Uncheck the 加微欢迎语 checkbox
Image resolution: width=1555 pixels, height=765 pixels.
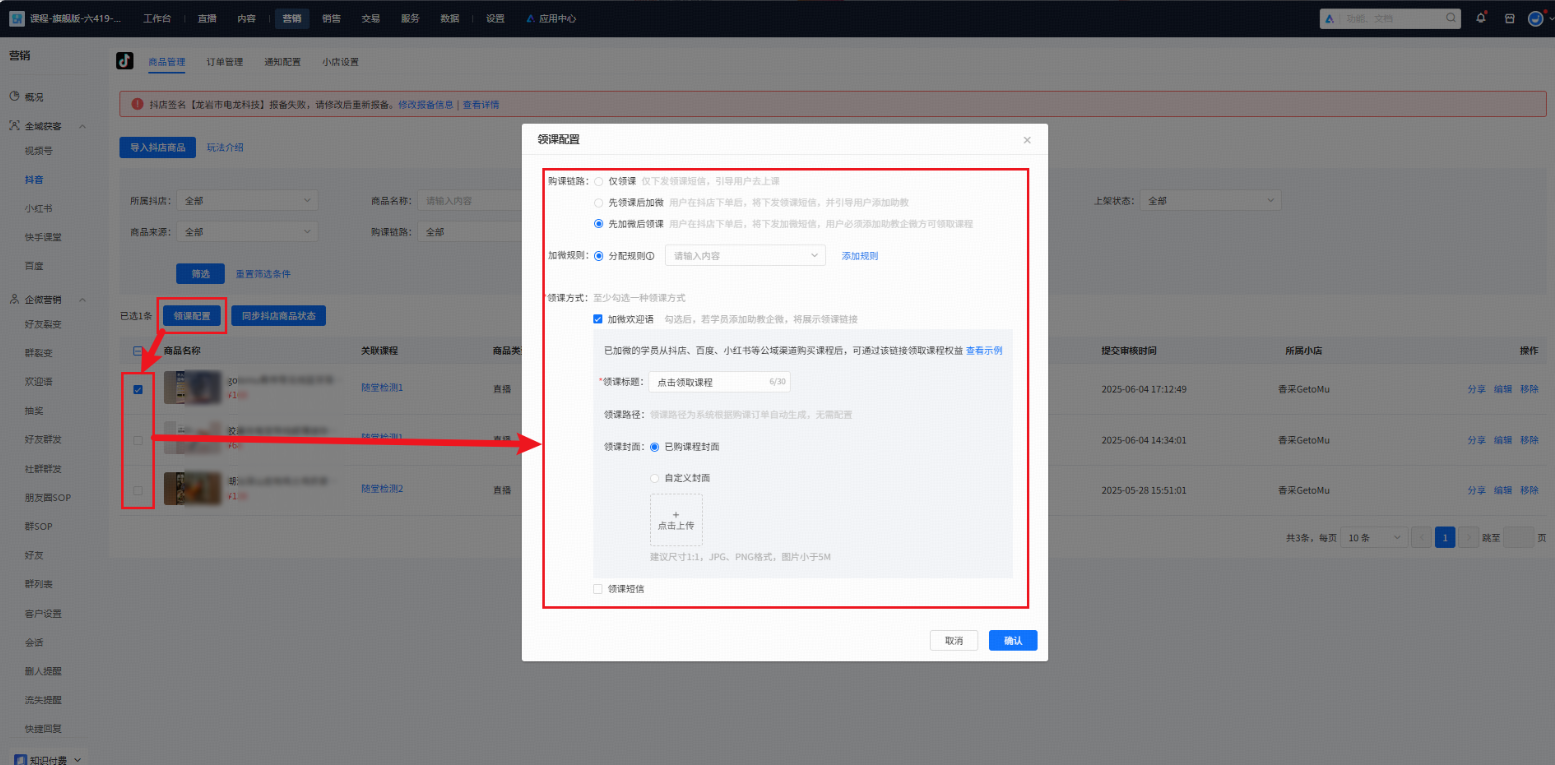(598, 318)
